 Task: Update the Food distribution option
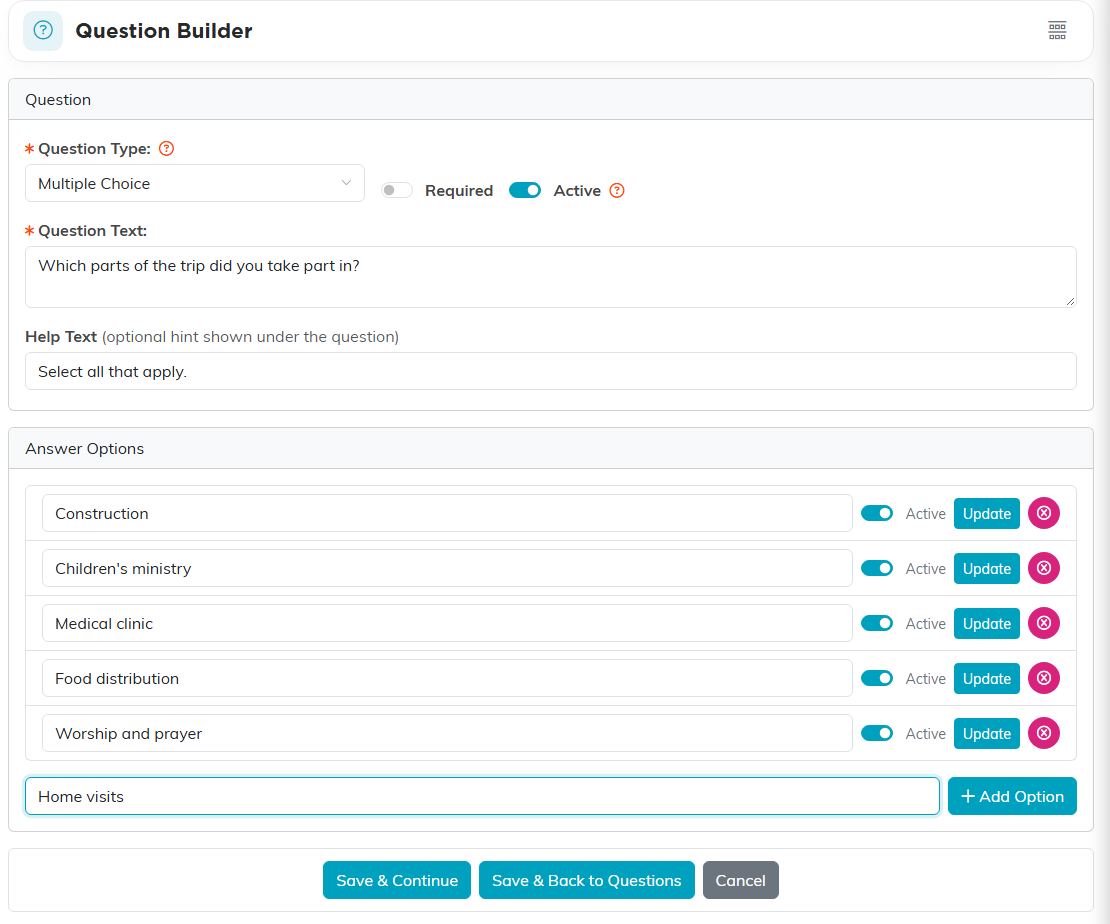986,678
